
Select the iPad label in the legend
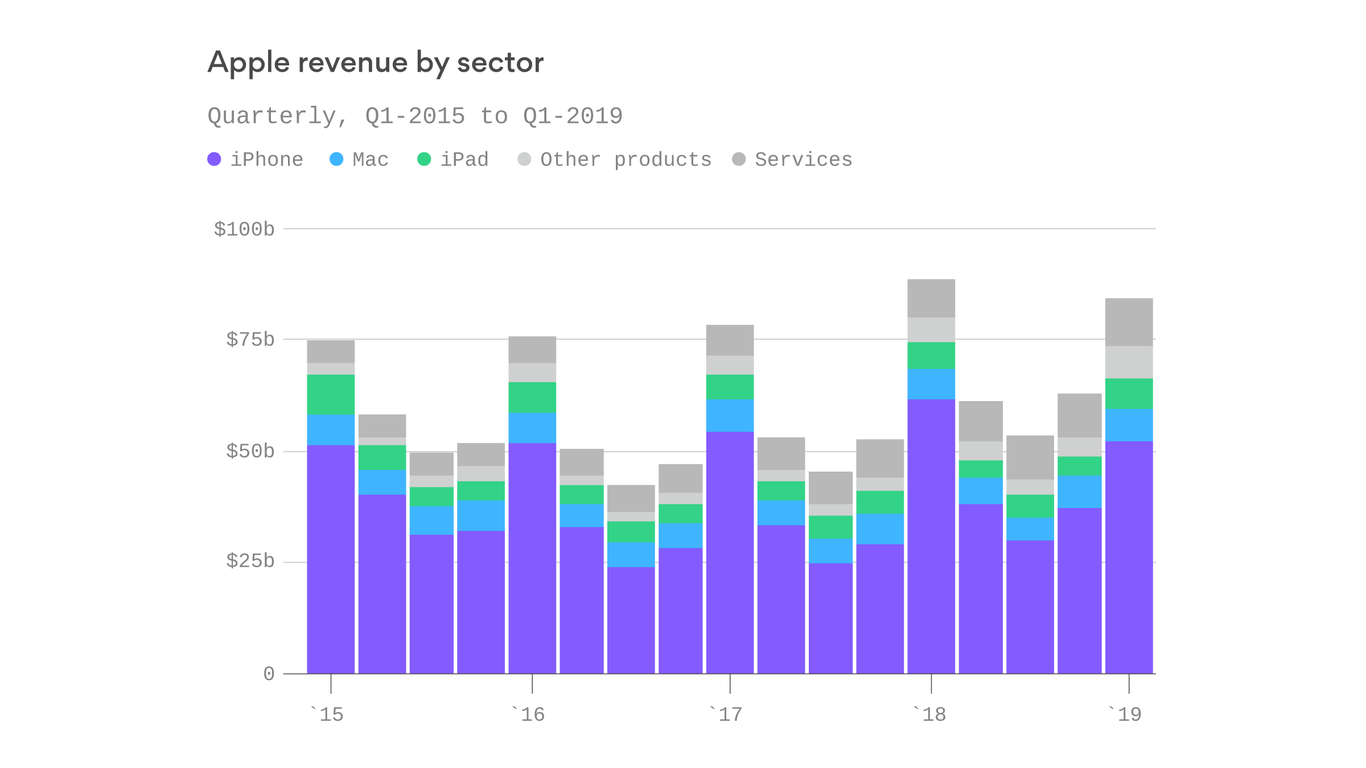click(x=465, y=159)
